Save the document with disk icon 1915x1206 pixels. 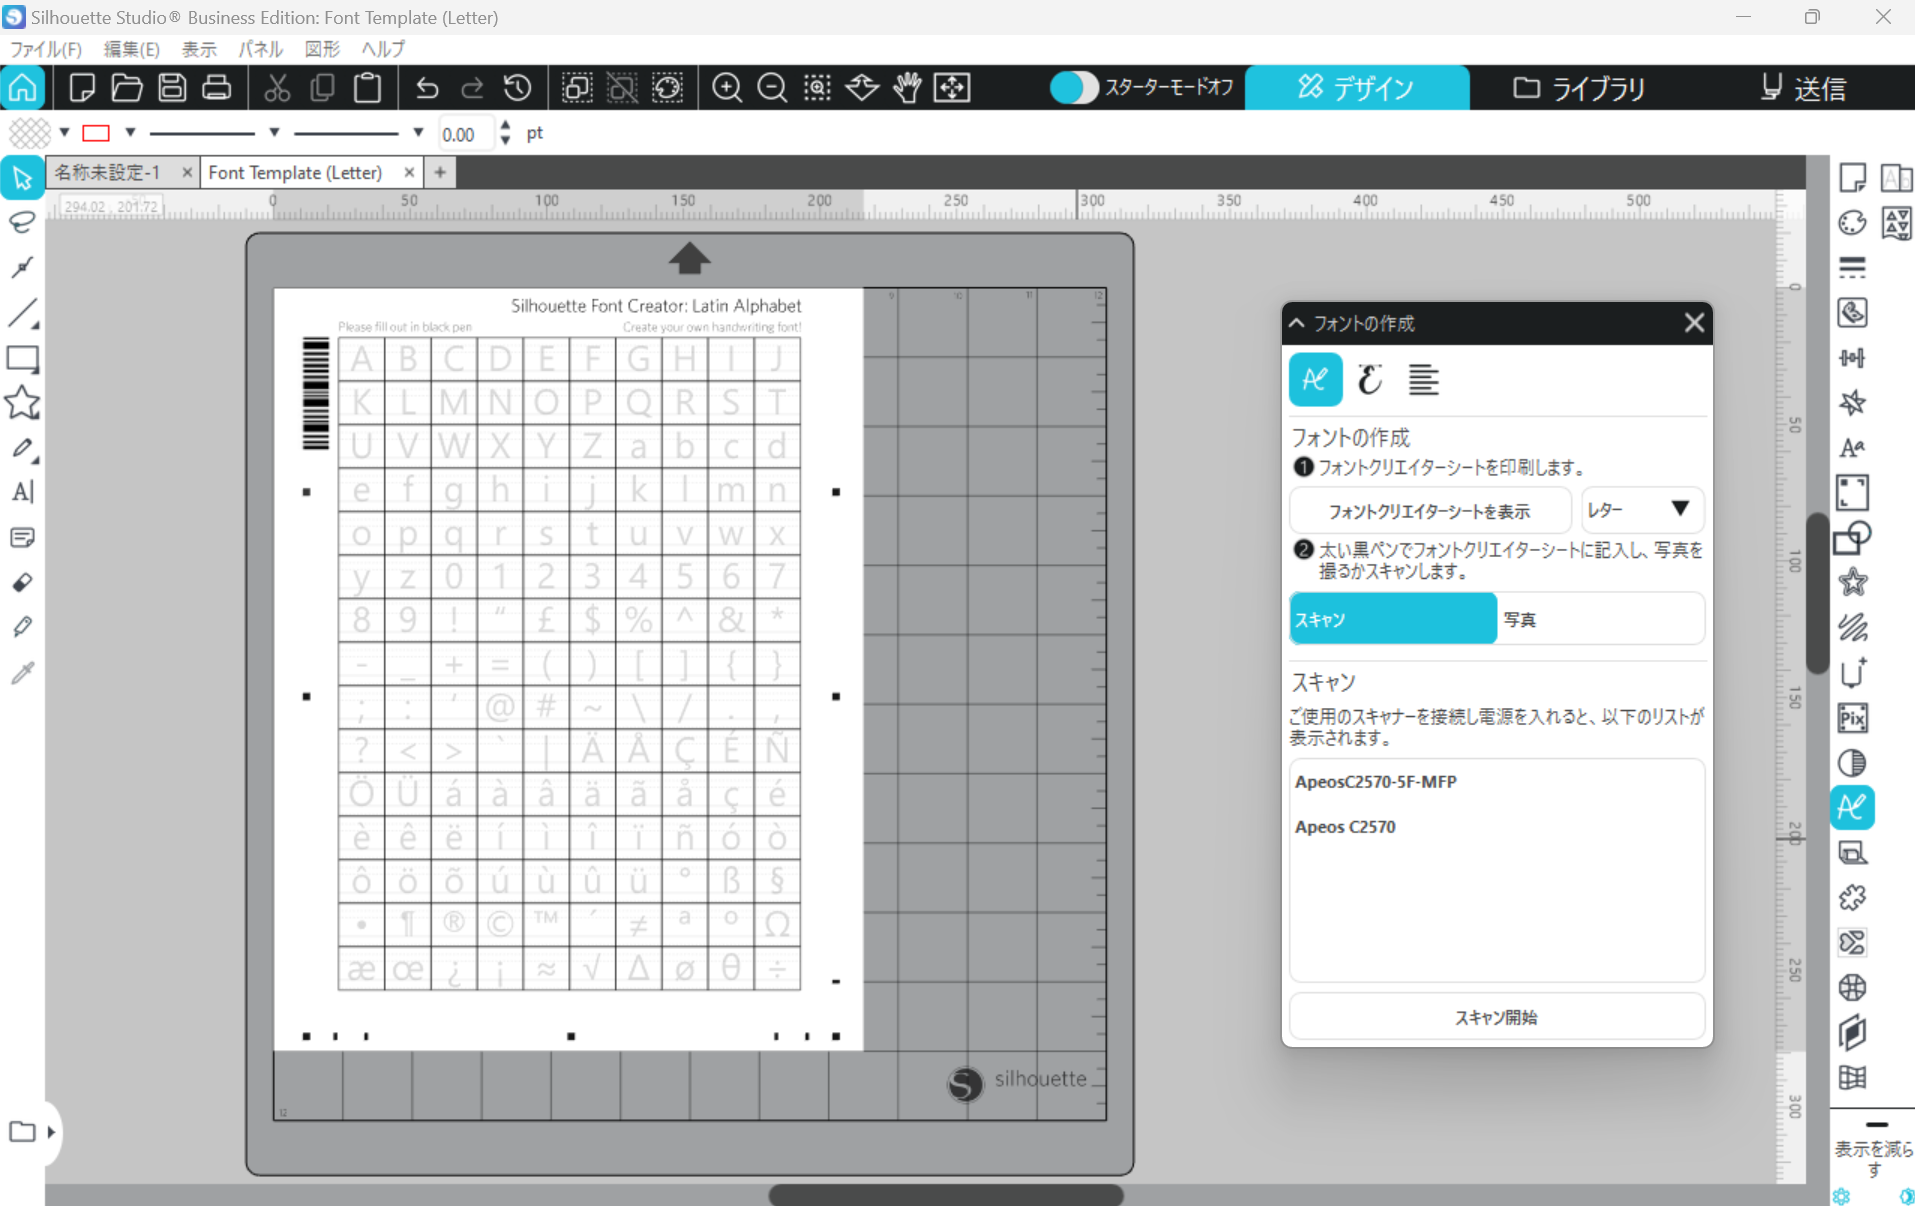pos(172,88)
